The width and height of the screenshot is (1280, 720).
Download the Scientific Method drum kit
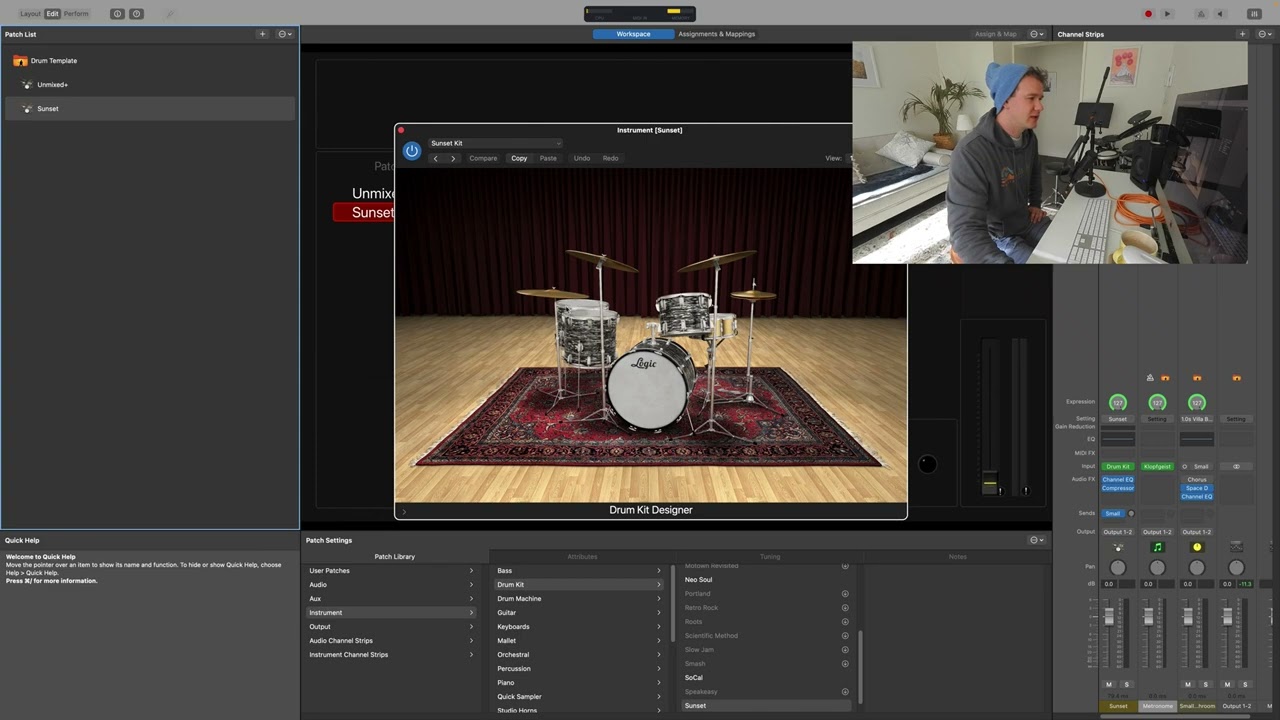click(x=845, y=636)
